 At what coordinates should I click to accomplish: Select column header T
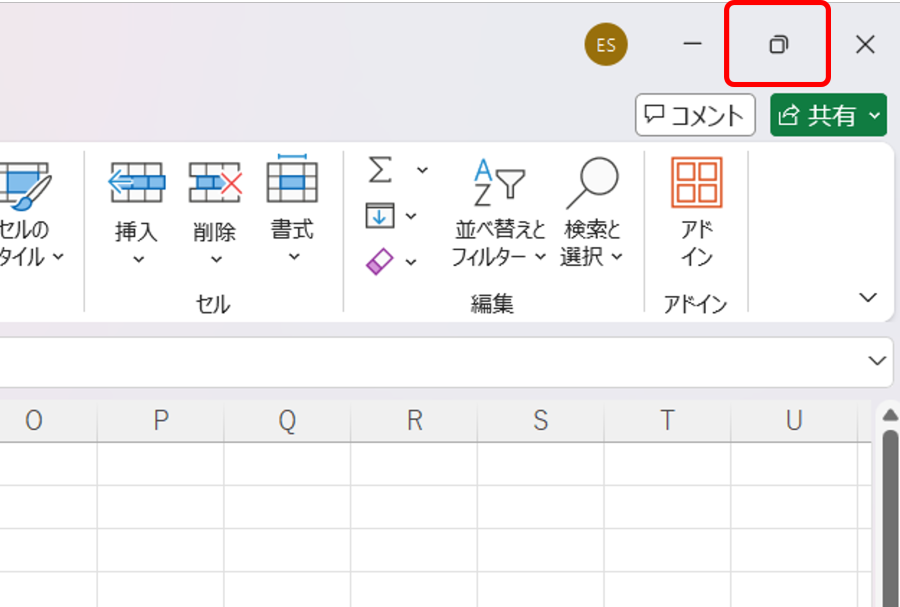666,421
